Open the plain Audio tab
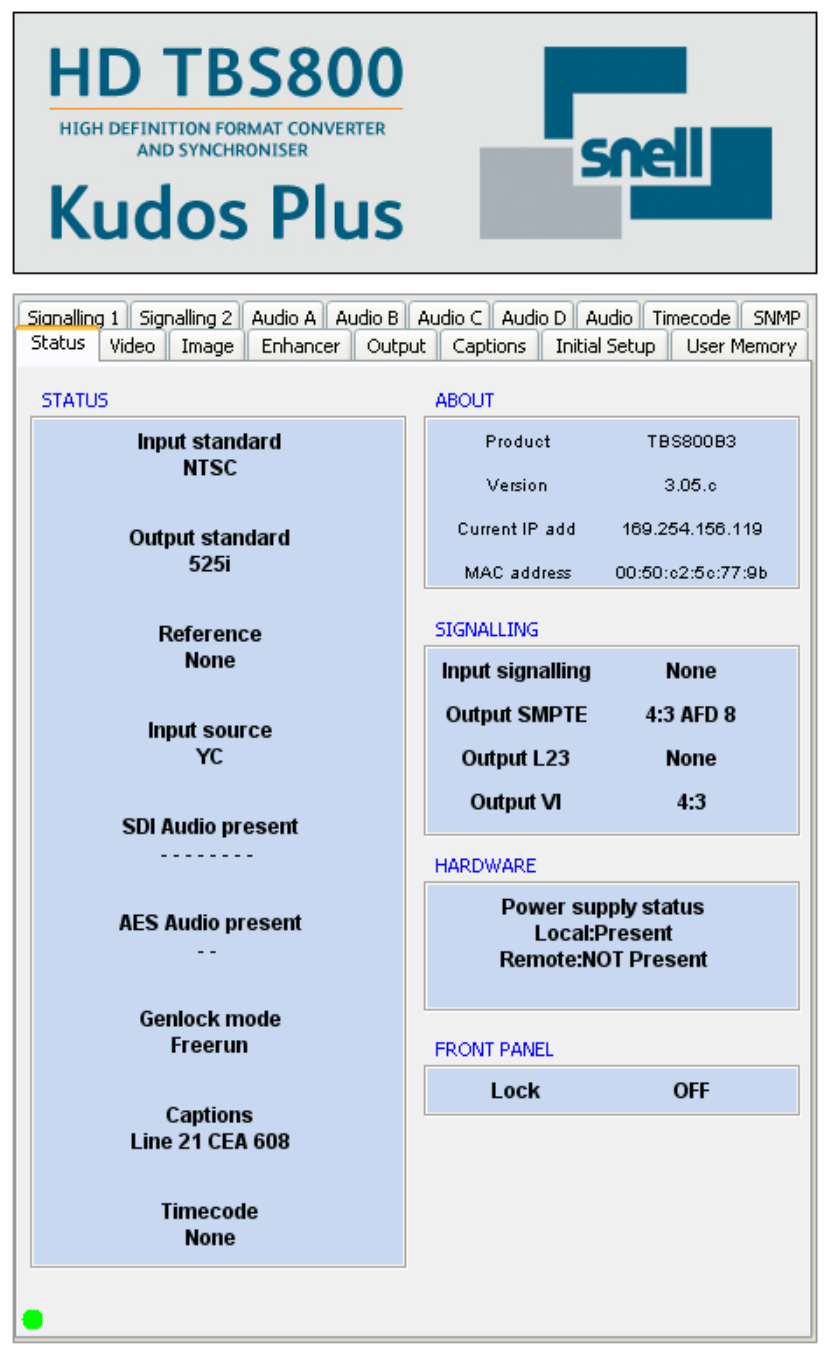The height and width of the screenshot is (1347, 829). (609, 317)
